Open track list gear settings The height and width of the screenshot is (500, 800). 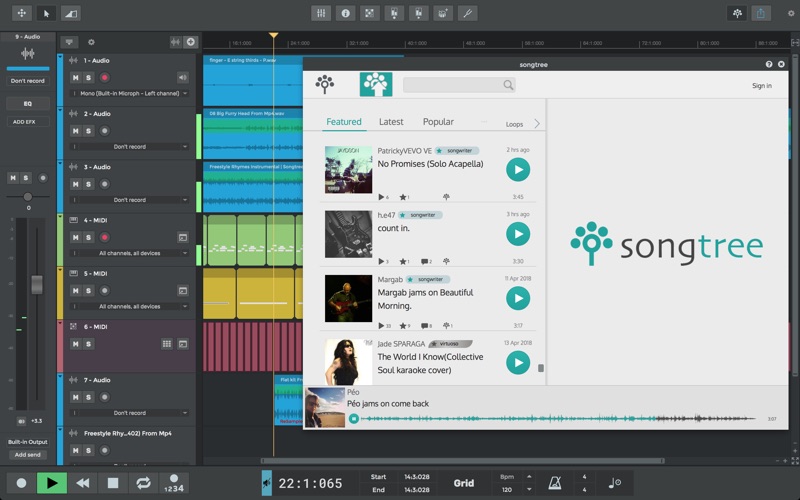pyautogui.click(x=91, y=42)
